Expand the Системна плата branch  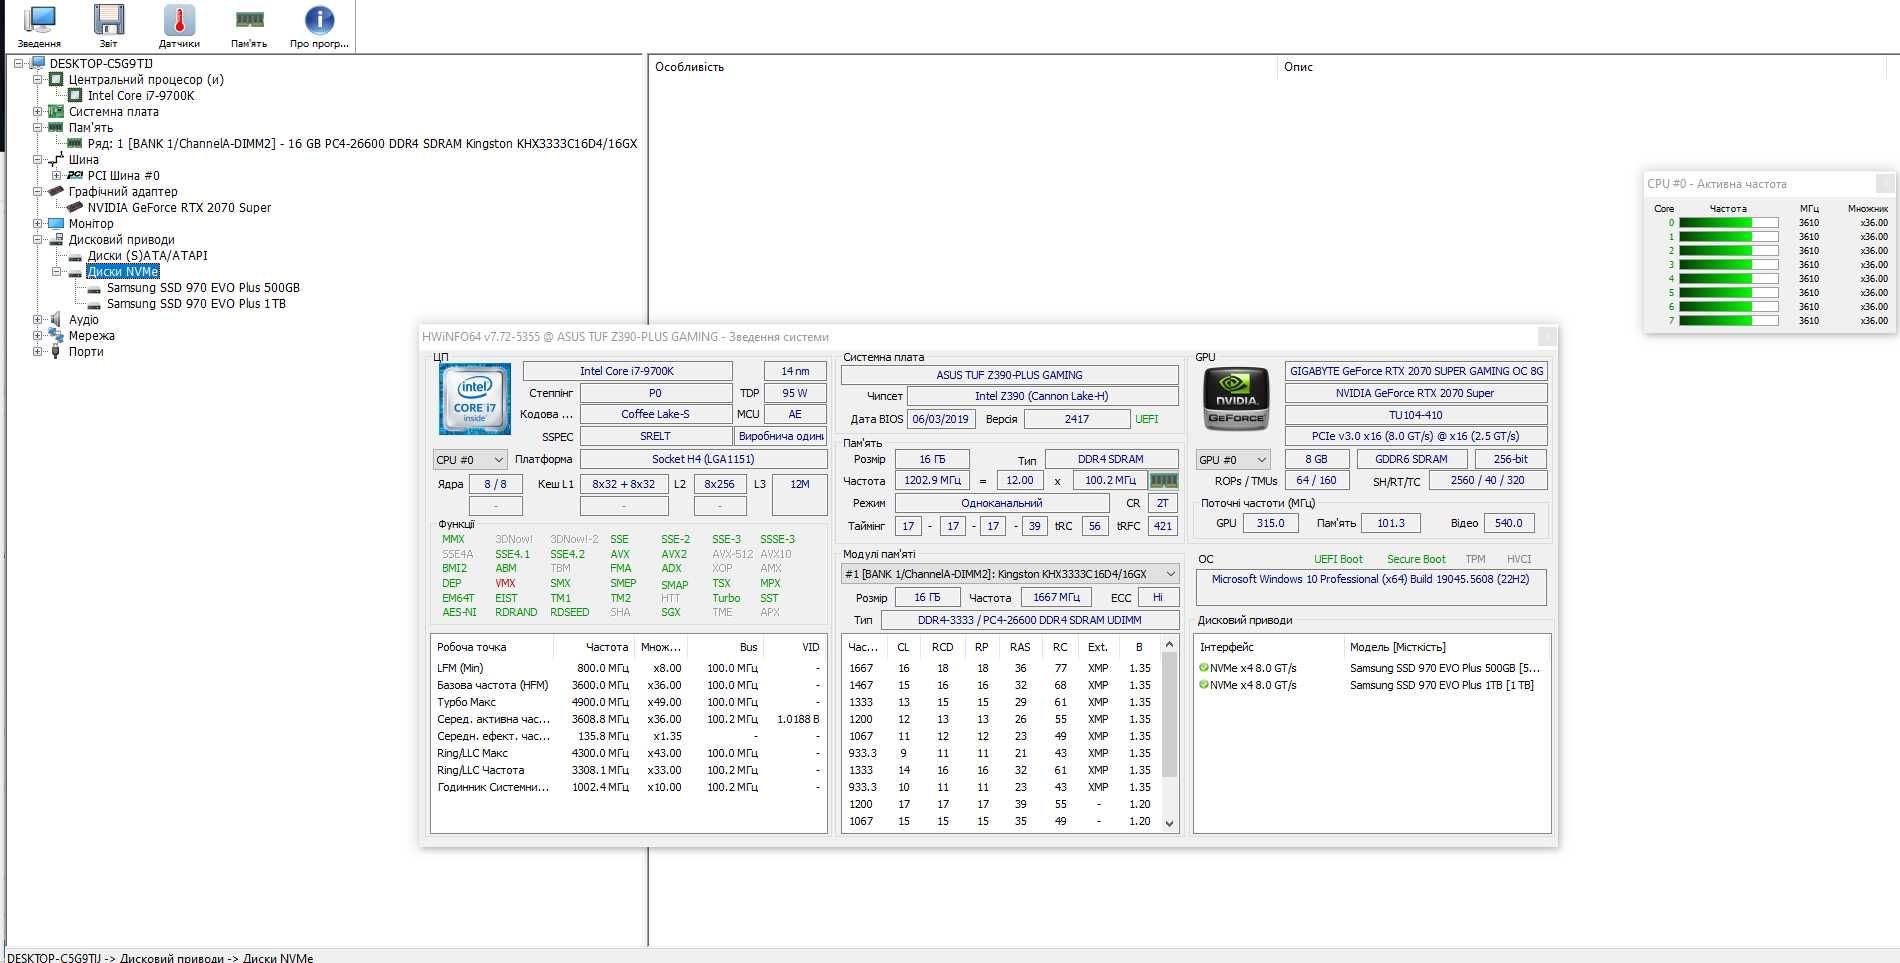pyautogui.click(x=37, y=111)
